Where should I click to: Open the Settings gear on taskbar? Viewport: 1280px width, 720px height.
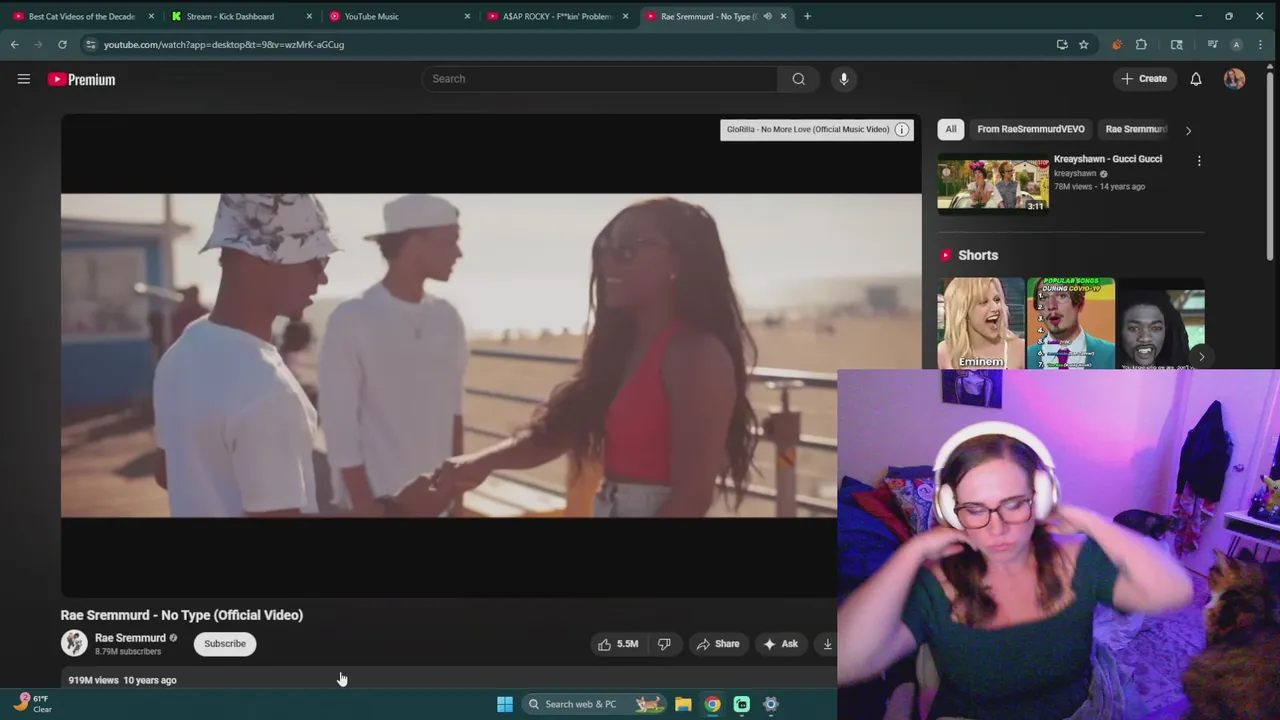(771, 704)
